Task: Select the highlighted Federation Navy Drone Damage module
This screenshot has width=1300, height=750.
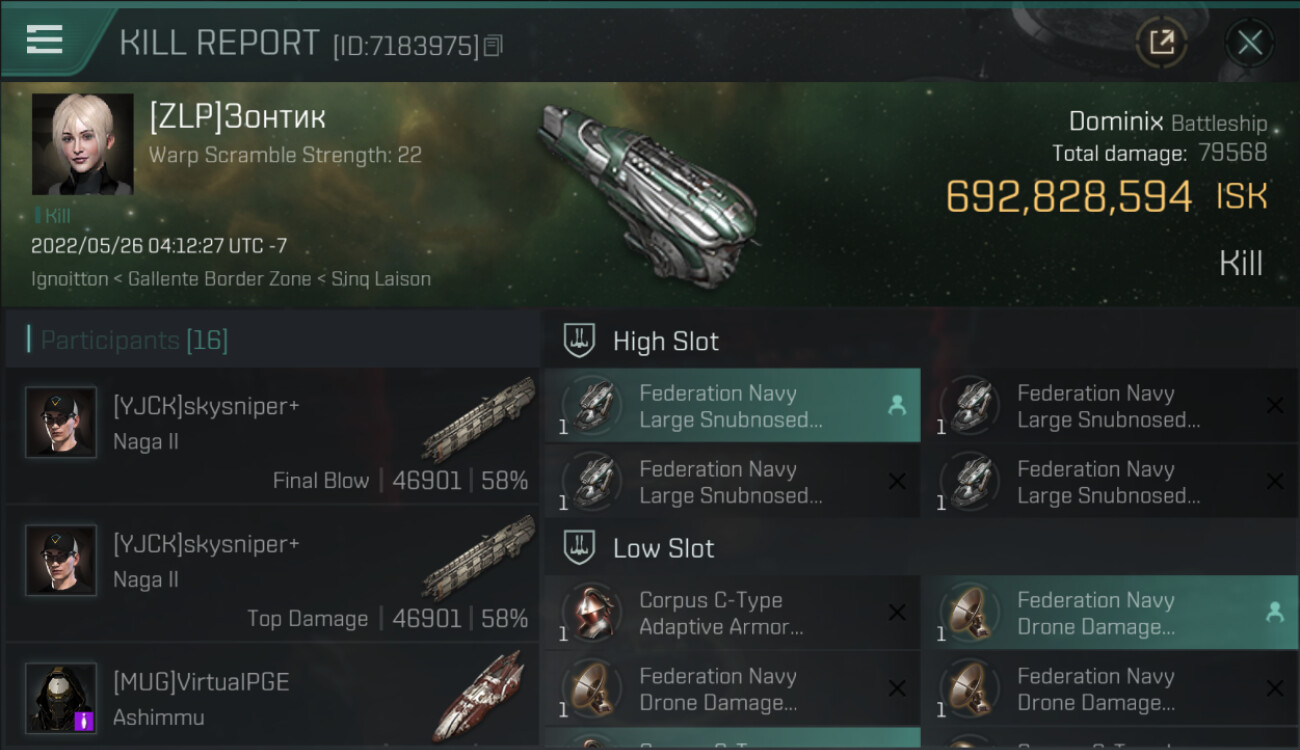Action: point(1108,613)
